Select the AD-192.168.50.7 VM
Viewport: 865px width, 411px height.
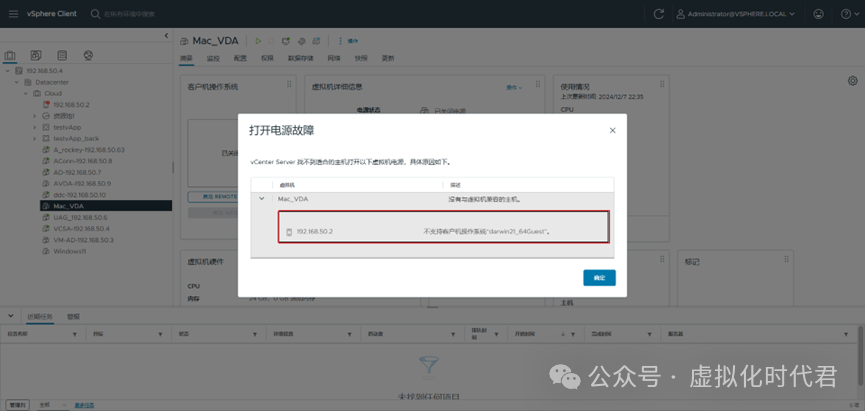tap(77, 172)
